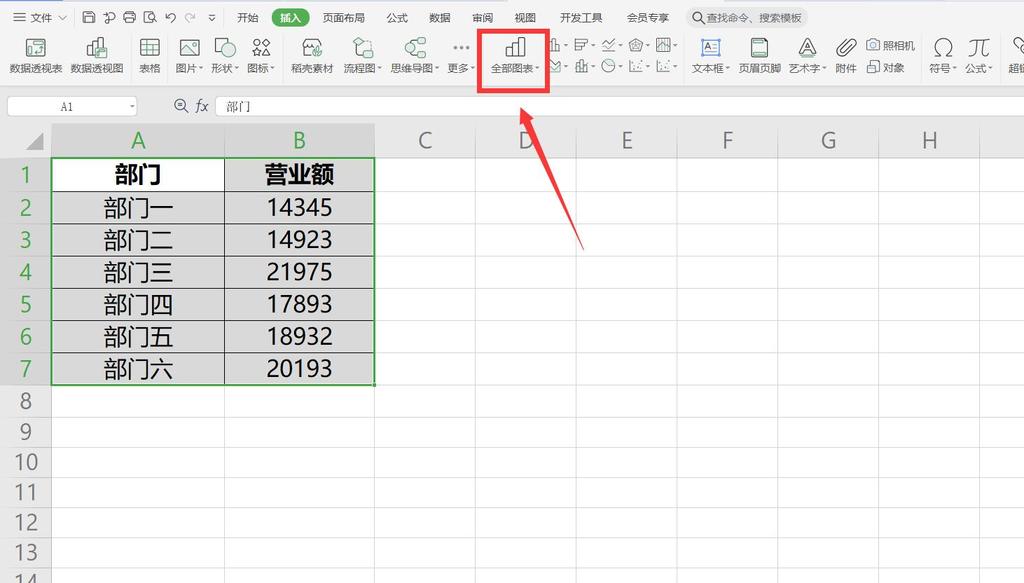The width and height of the screenshot is (1024, 583).
Task: Click the 页眉页脚 header and footer icon
Action: [759, 56]
